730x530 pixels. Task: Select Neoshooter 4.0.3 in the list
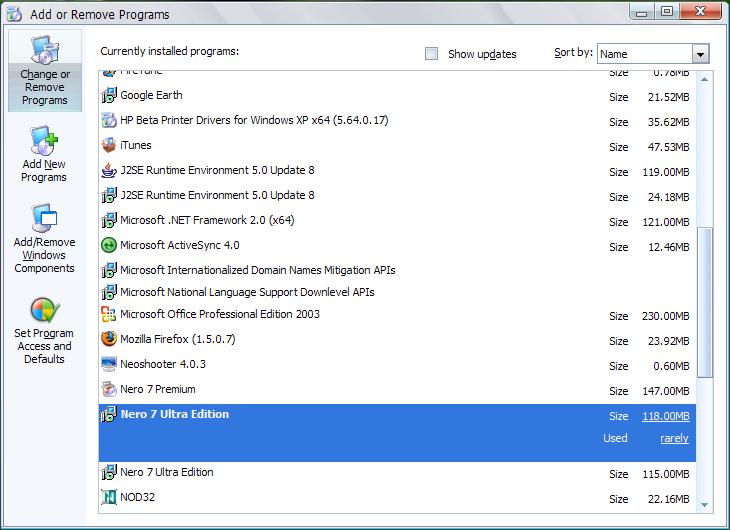coord(397,364)
